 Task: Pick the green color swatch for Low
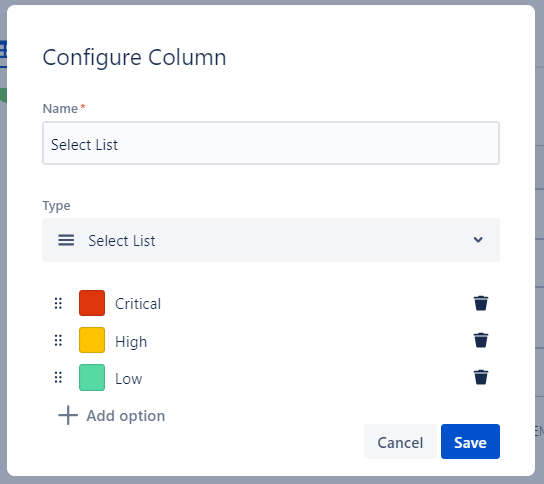[x=92, y=377]
